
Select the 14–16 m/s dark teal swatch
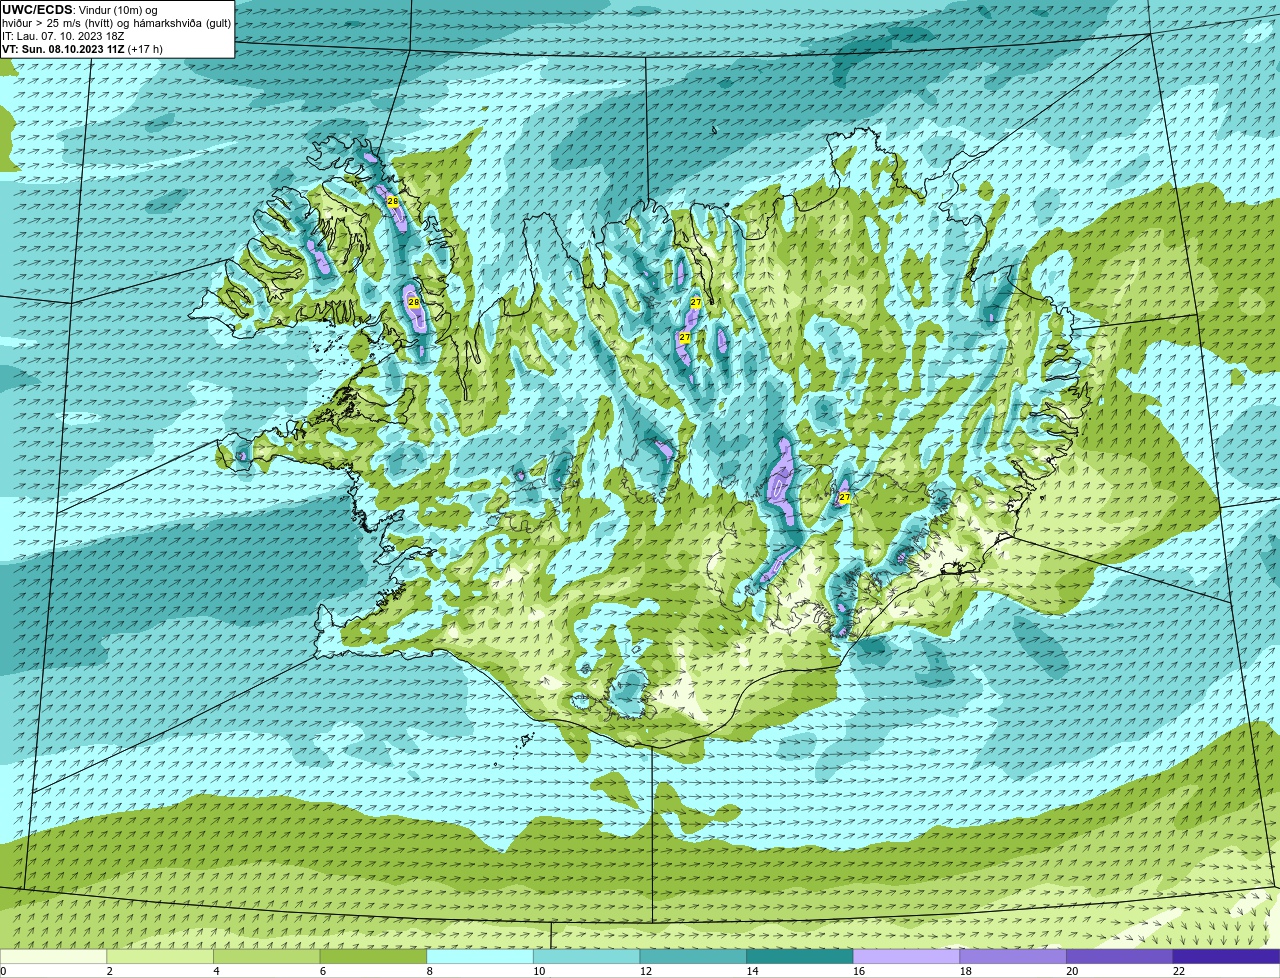800,956
